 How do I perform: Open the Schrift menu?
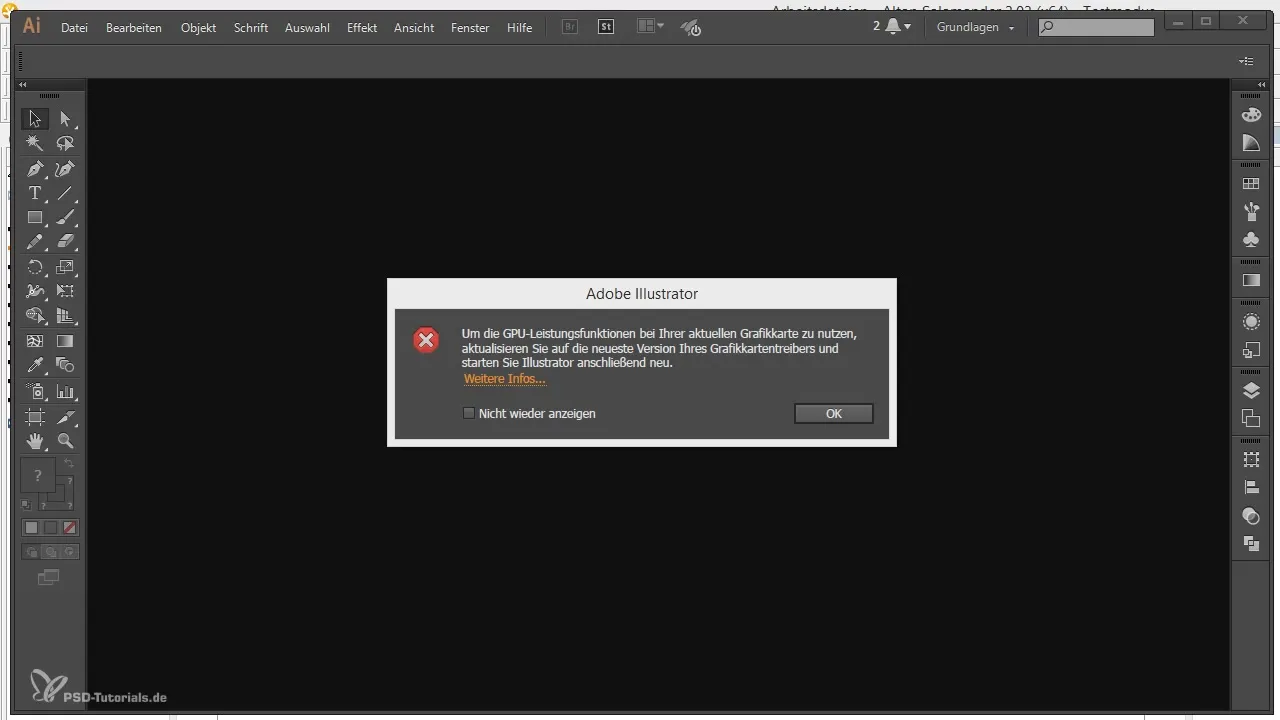click(251, 28)
